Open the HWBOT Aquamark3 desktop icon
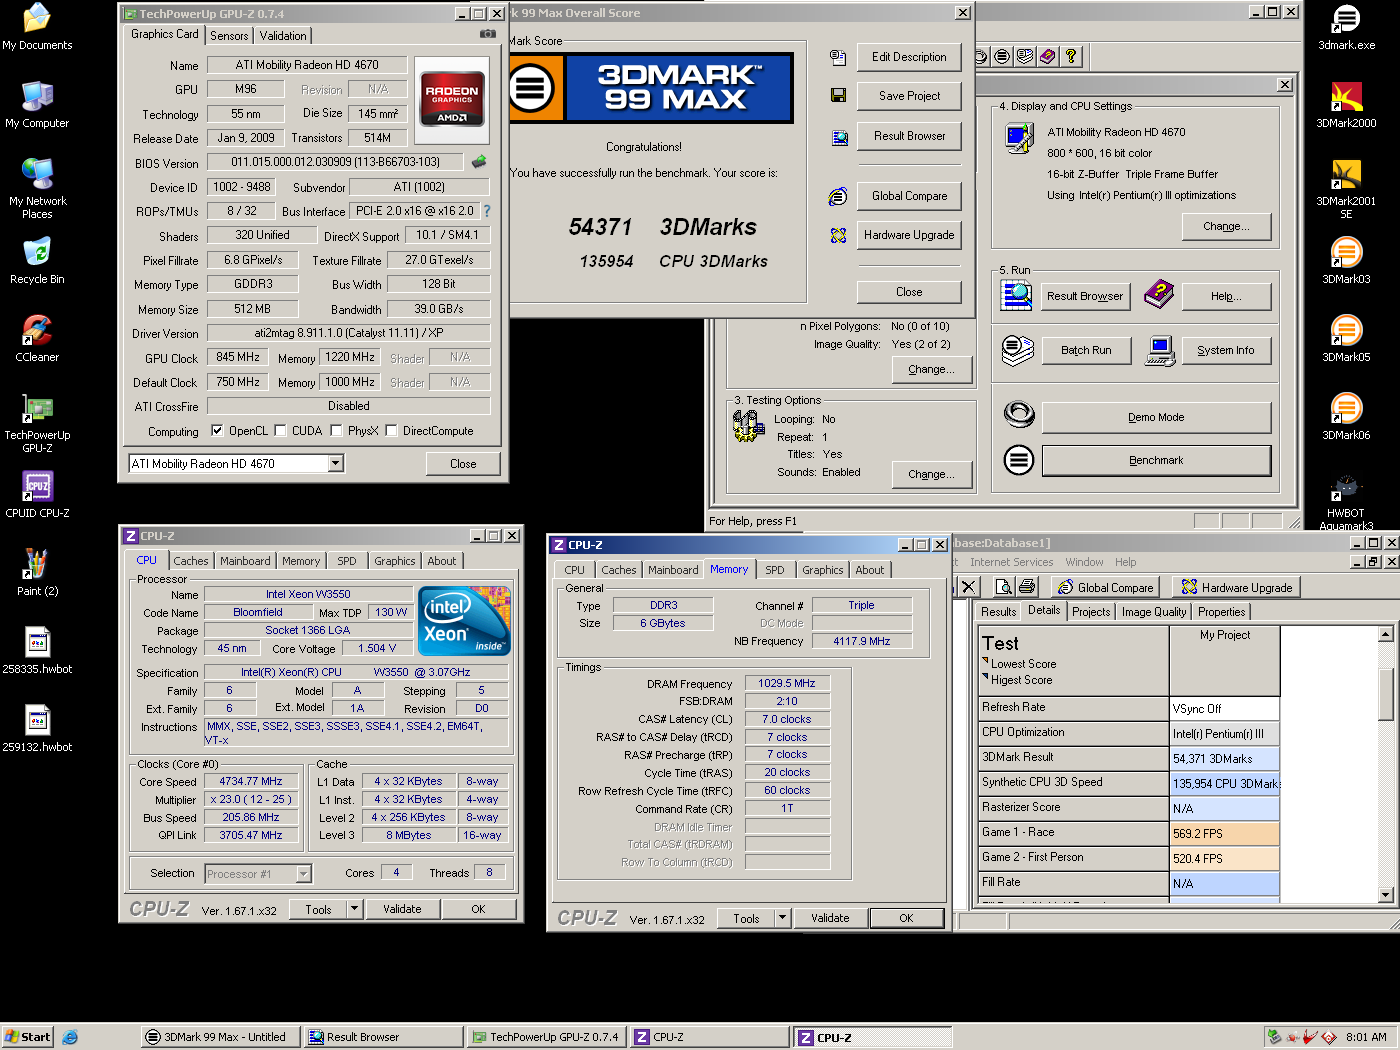This screenshot has height=1050, width=1400. [1346, 501]
